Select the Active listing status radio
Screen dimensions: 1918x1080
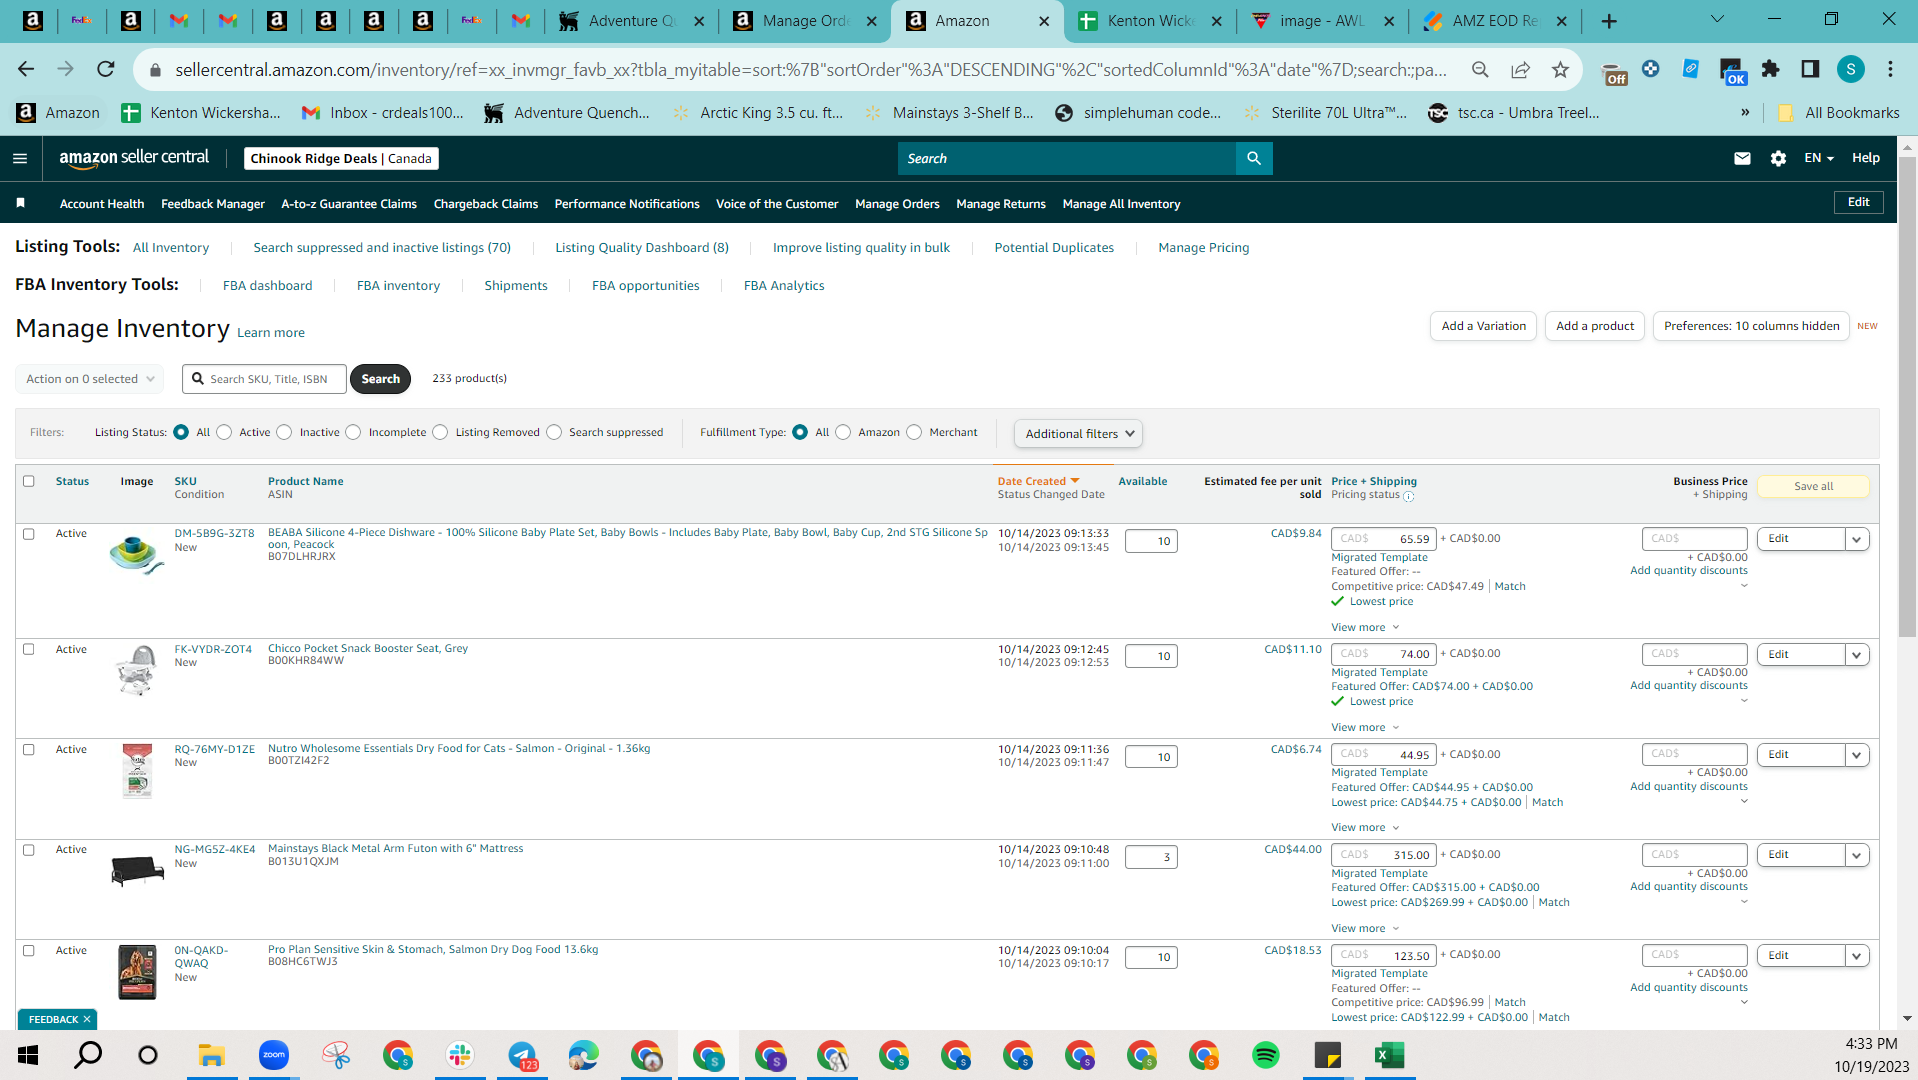click(x=224, y=432)
